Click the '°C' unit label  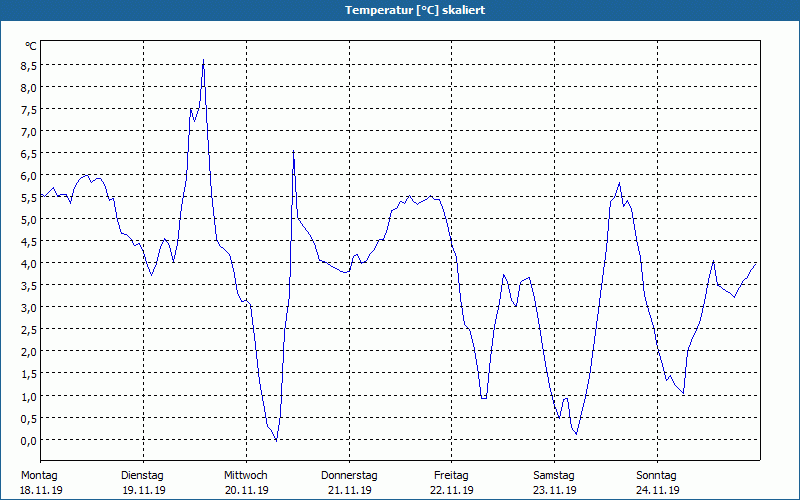click(x=31, y=46)
